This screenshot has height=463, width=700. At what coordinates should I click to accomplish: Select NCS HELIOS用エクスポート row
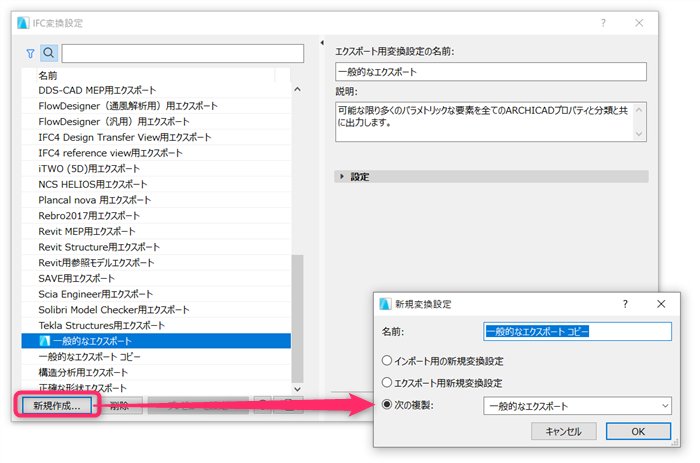[x=156, y=184]
